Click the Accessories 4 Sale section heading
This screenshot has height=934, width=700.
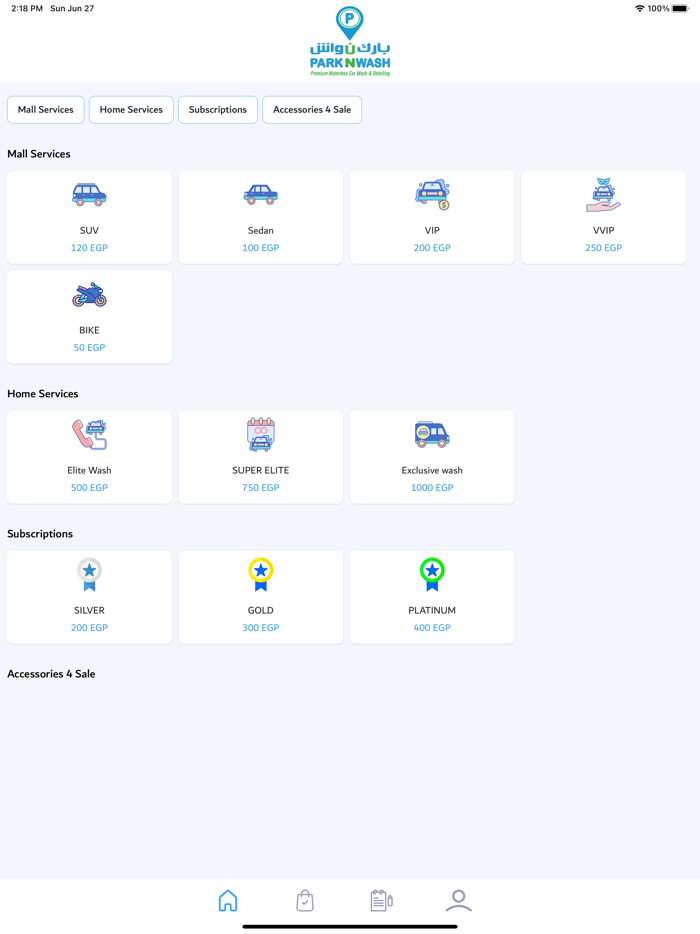pos(51,674)
